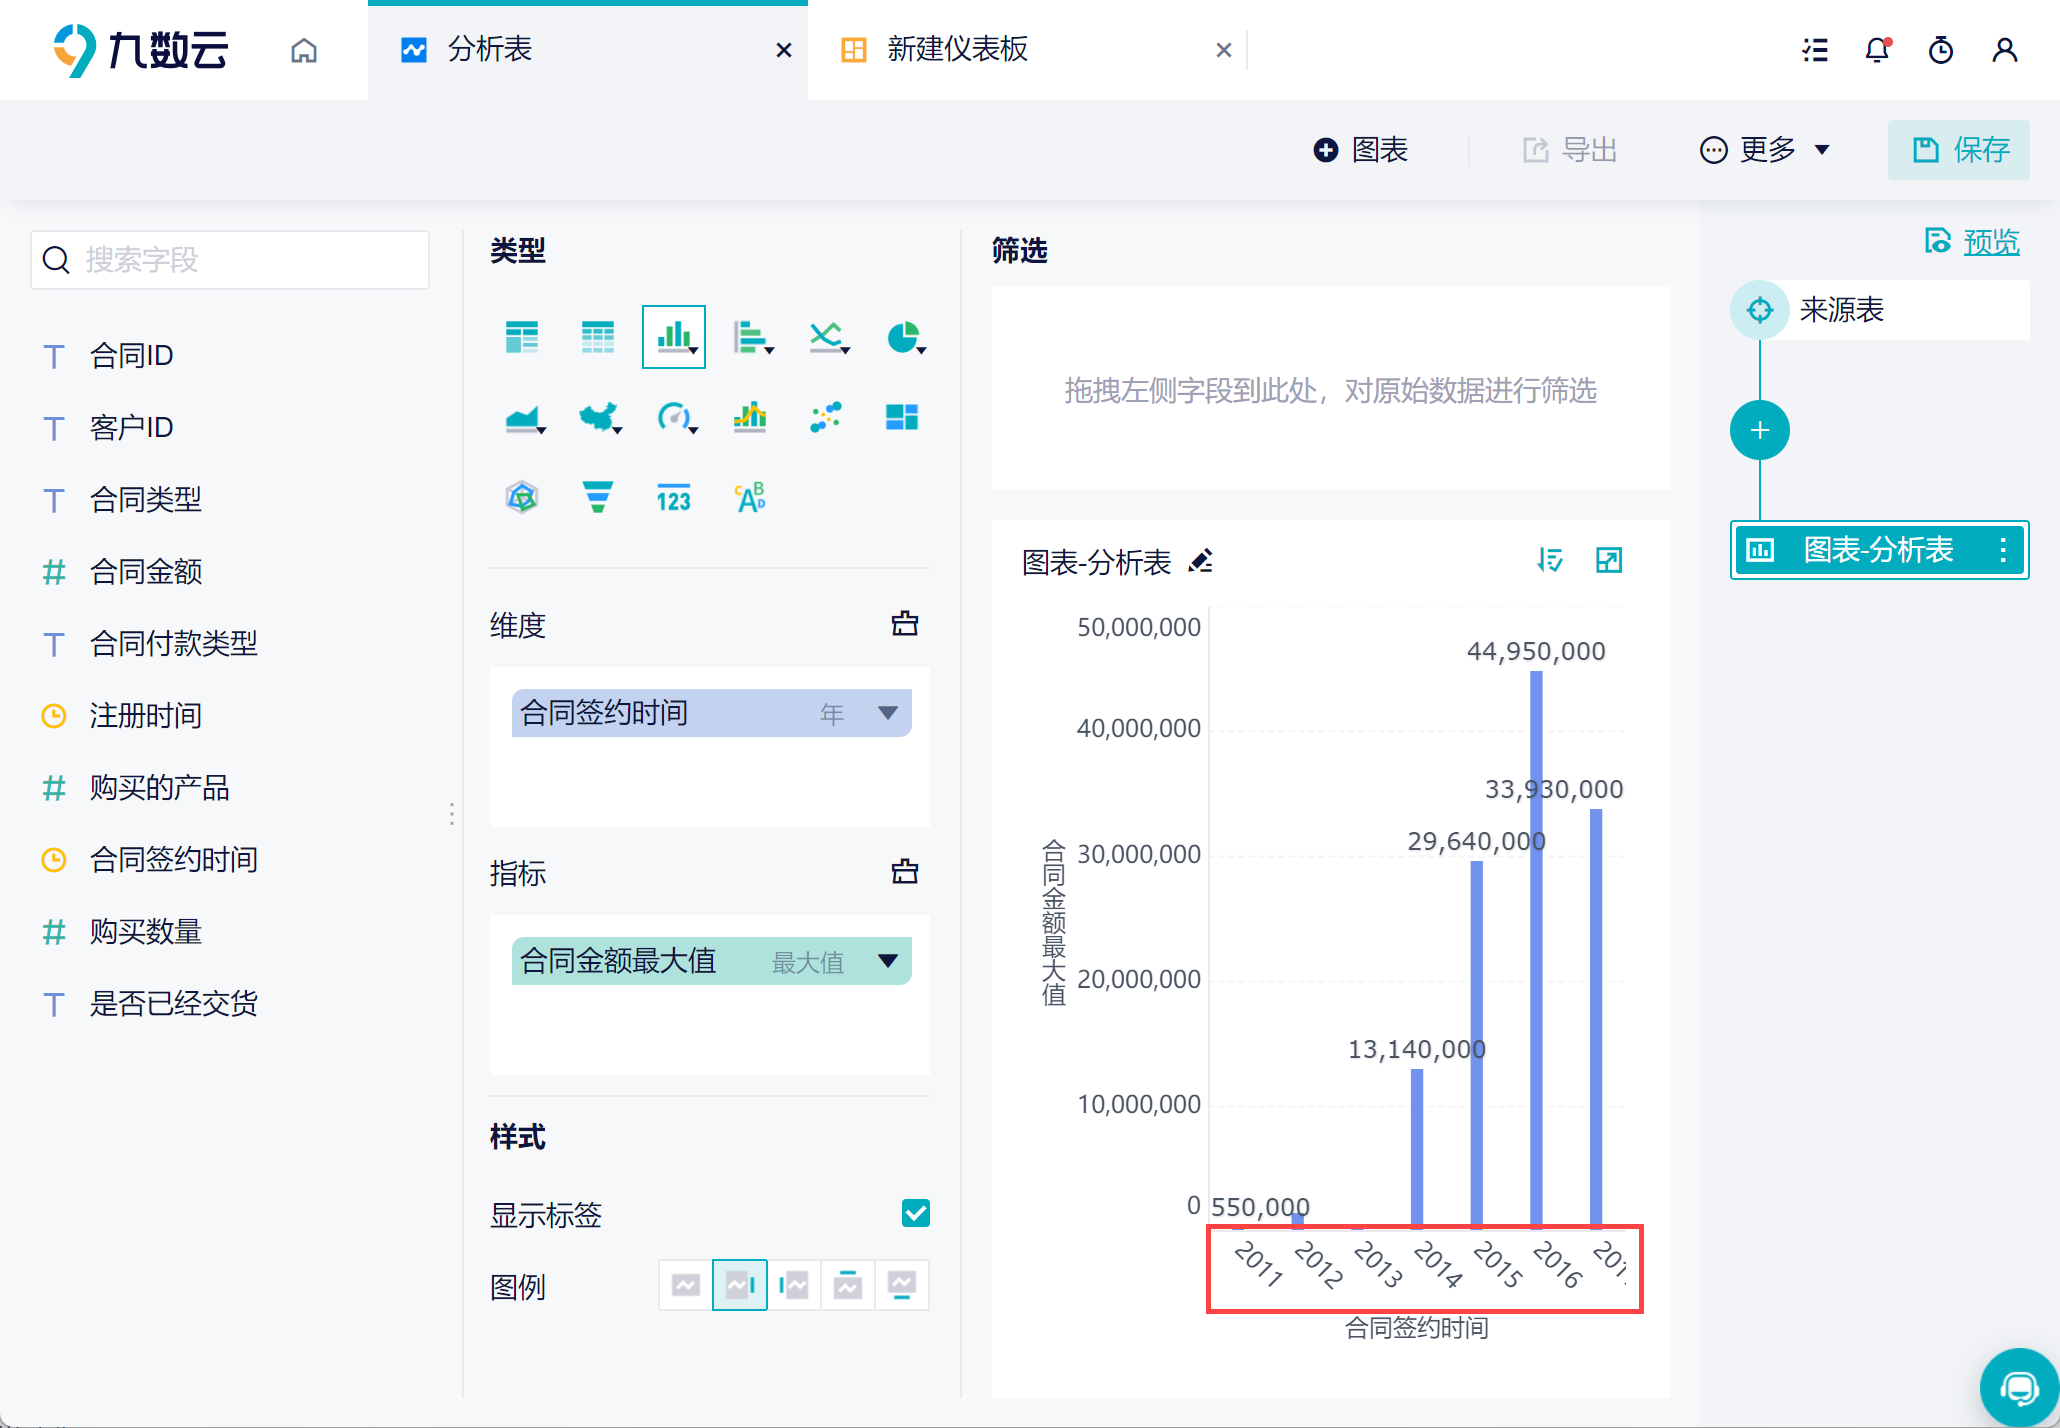Image resolution: width=2060 pixels, height=1428 pixels.
Task: Open the notifications bell icon
Action: pos(1877,50)
